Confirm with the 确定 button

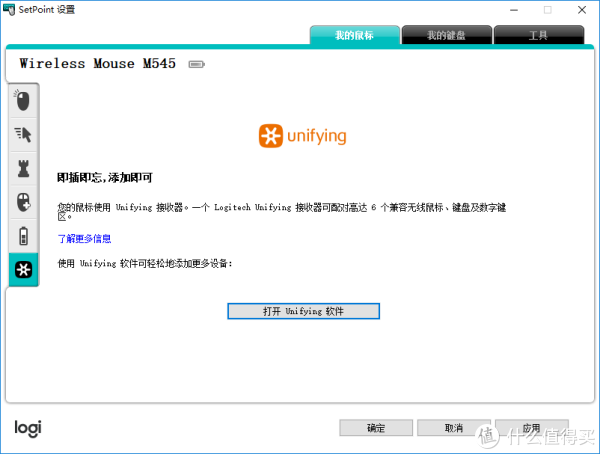coord(376,428)
